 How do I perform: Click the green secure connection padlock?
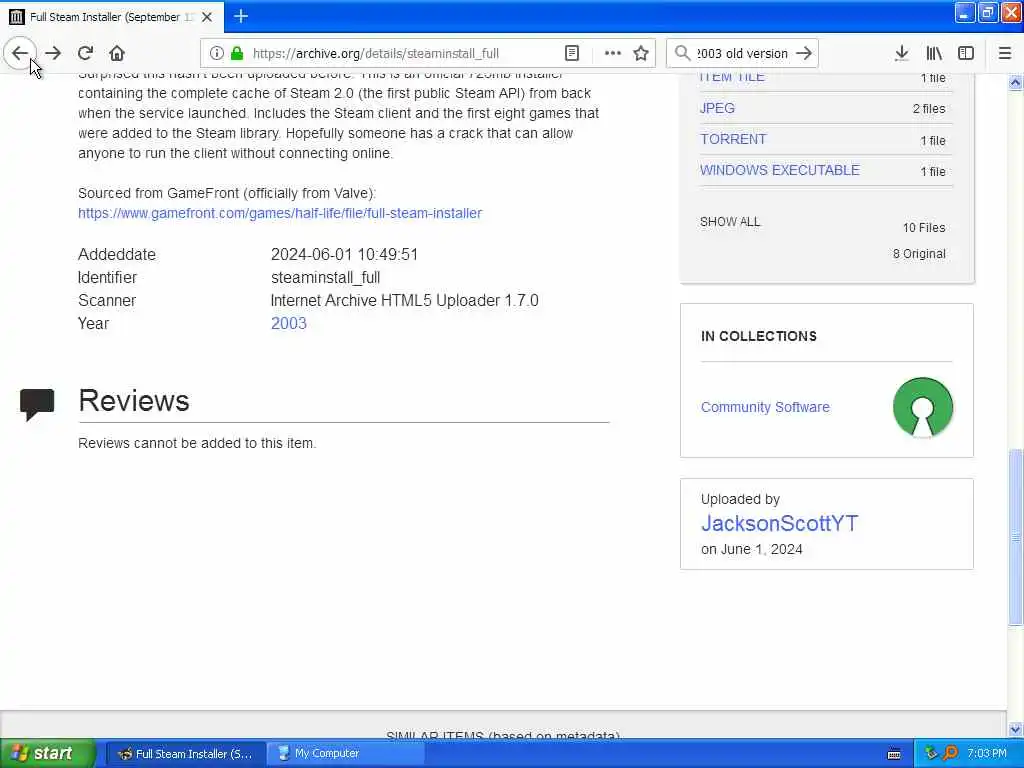237,53
